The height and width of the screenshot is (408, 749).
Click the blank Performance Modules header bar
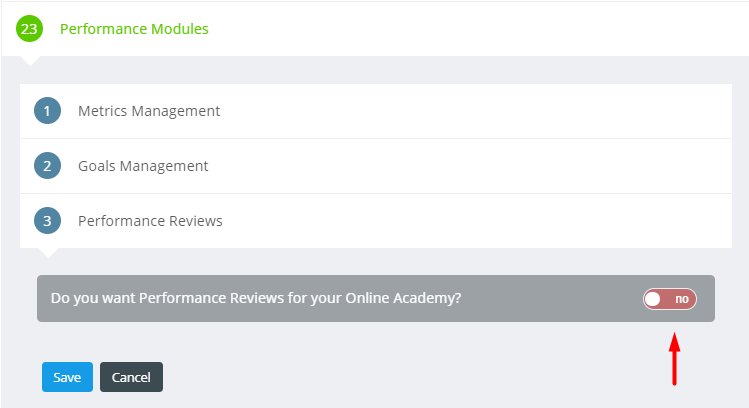click(x=478, y=29)
